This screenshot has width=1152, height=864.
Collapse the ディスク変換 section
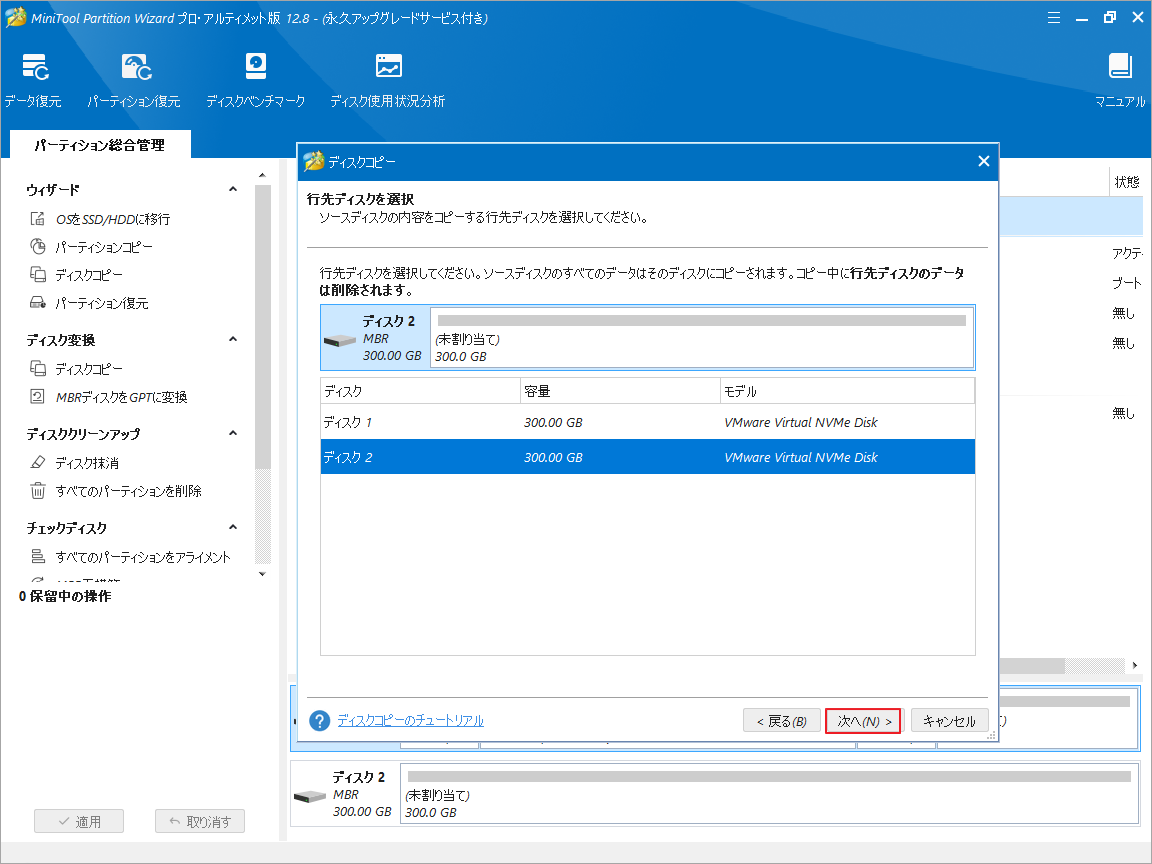tap(233, 339)
